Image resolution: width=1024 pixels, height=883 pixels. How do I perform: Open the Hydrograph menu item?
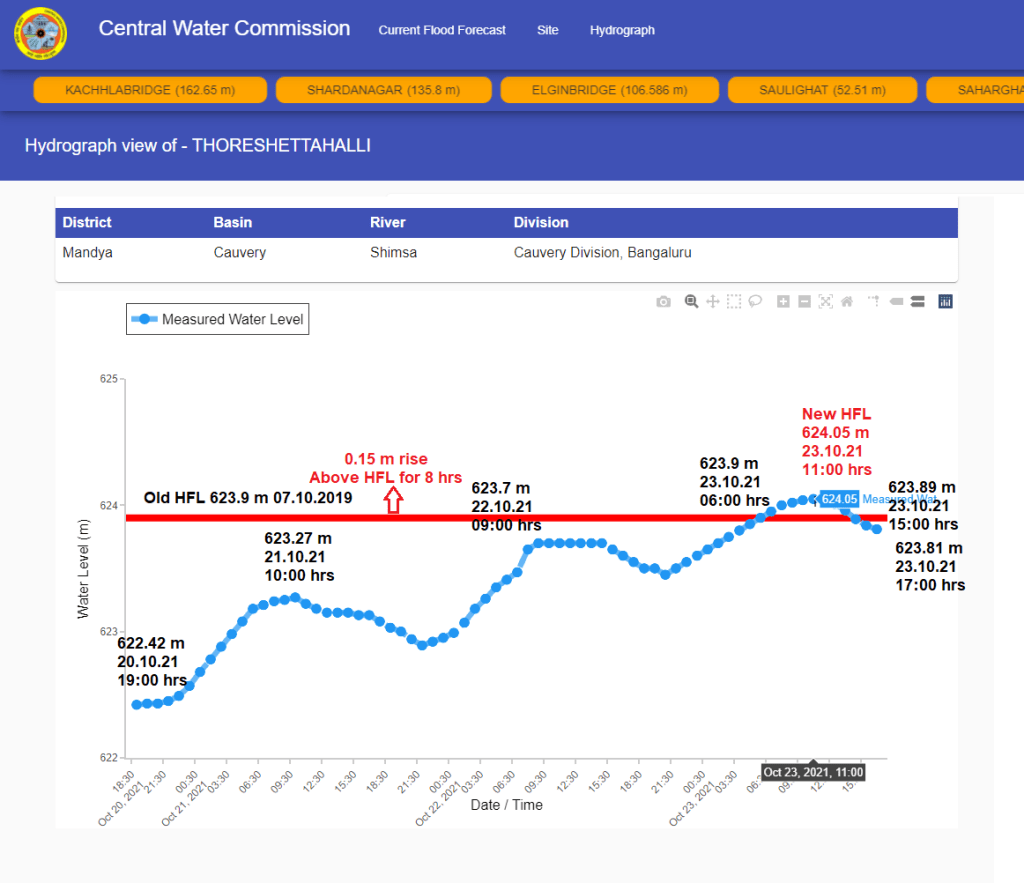click(622, 30)
